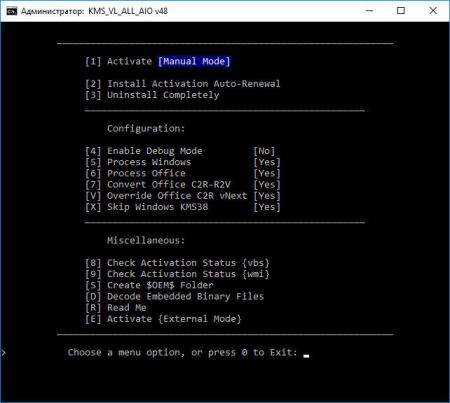Click Enable Debug Mode entry
Viewport: 450px width, 403px height.
pyautogui.click(x=144, y=151)
